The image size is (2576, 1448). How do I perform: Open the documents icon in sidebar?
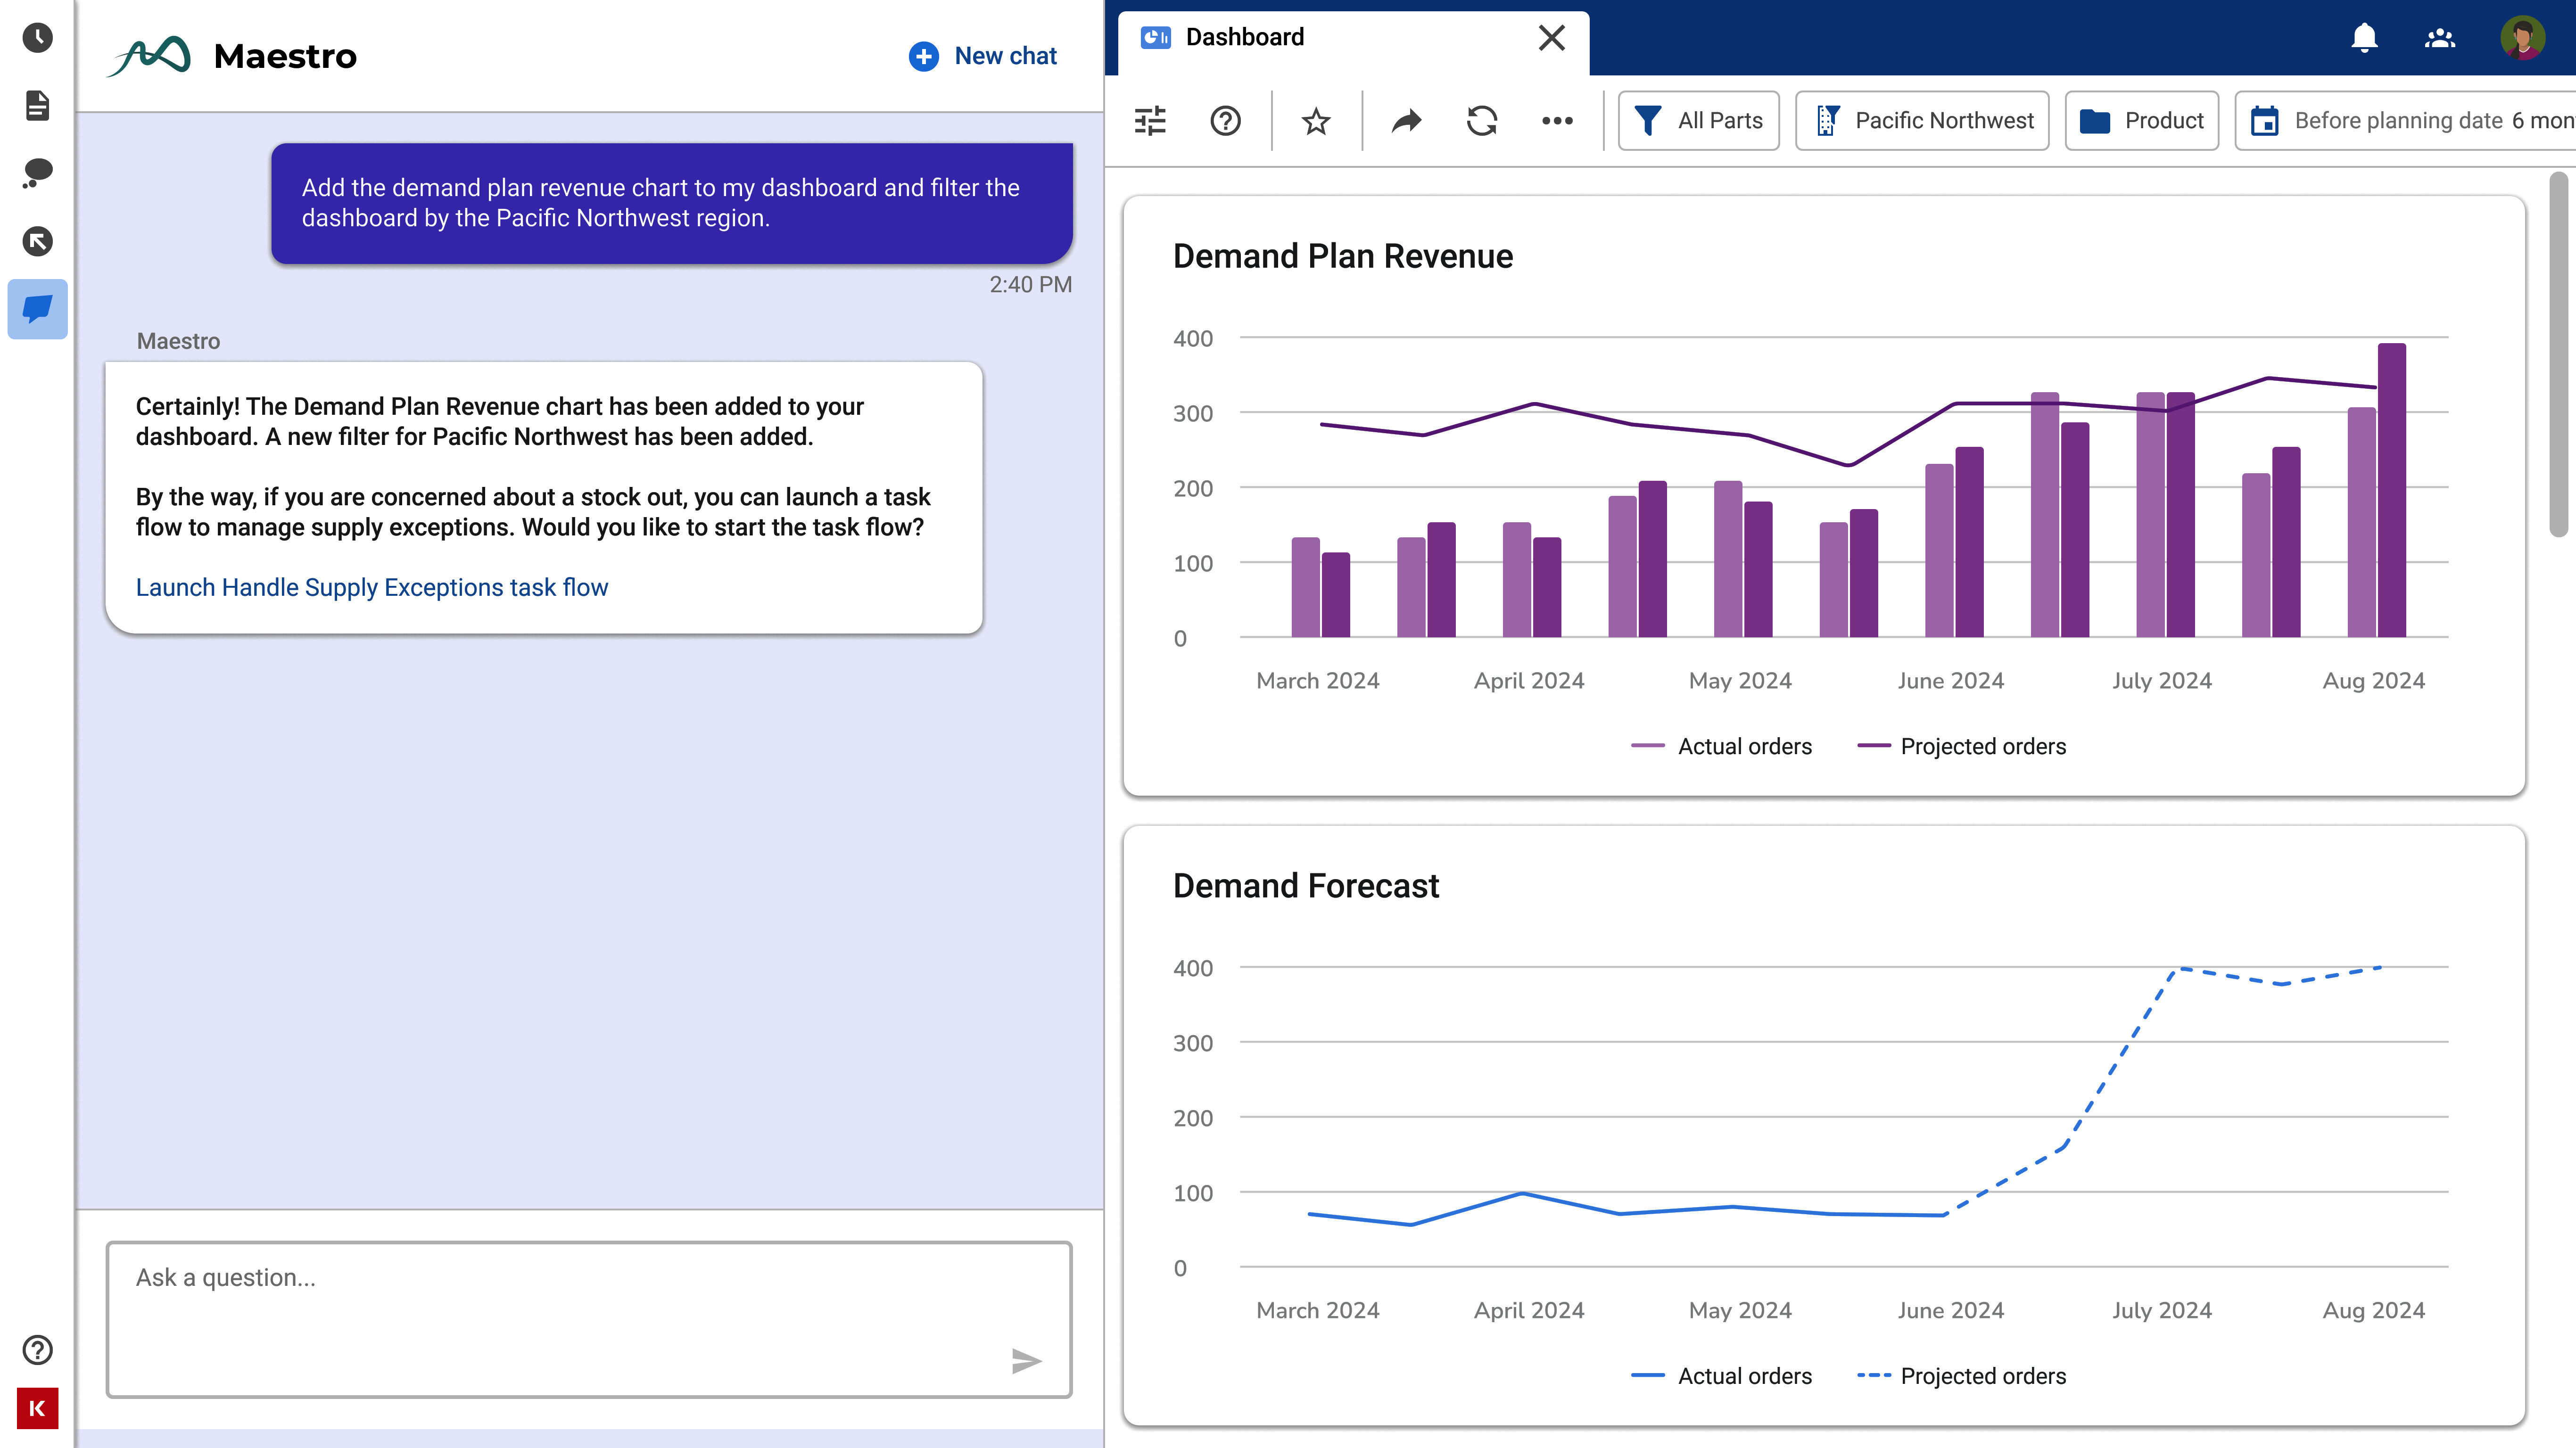37,105
